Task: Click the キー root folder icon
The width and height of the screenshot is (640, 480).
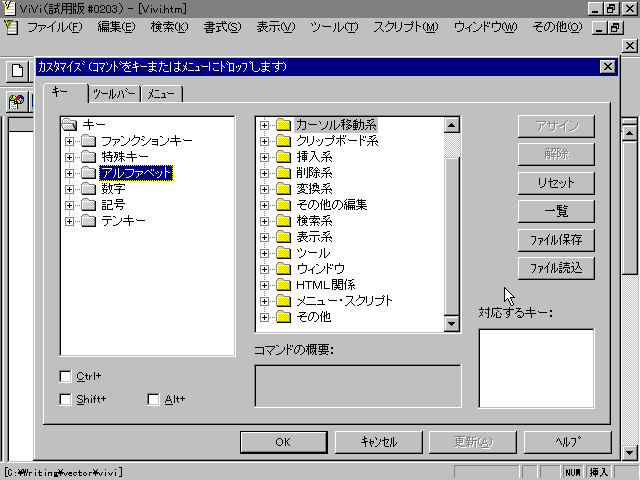Action: [70, 124]
